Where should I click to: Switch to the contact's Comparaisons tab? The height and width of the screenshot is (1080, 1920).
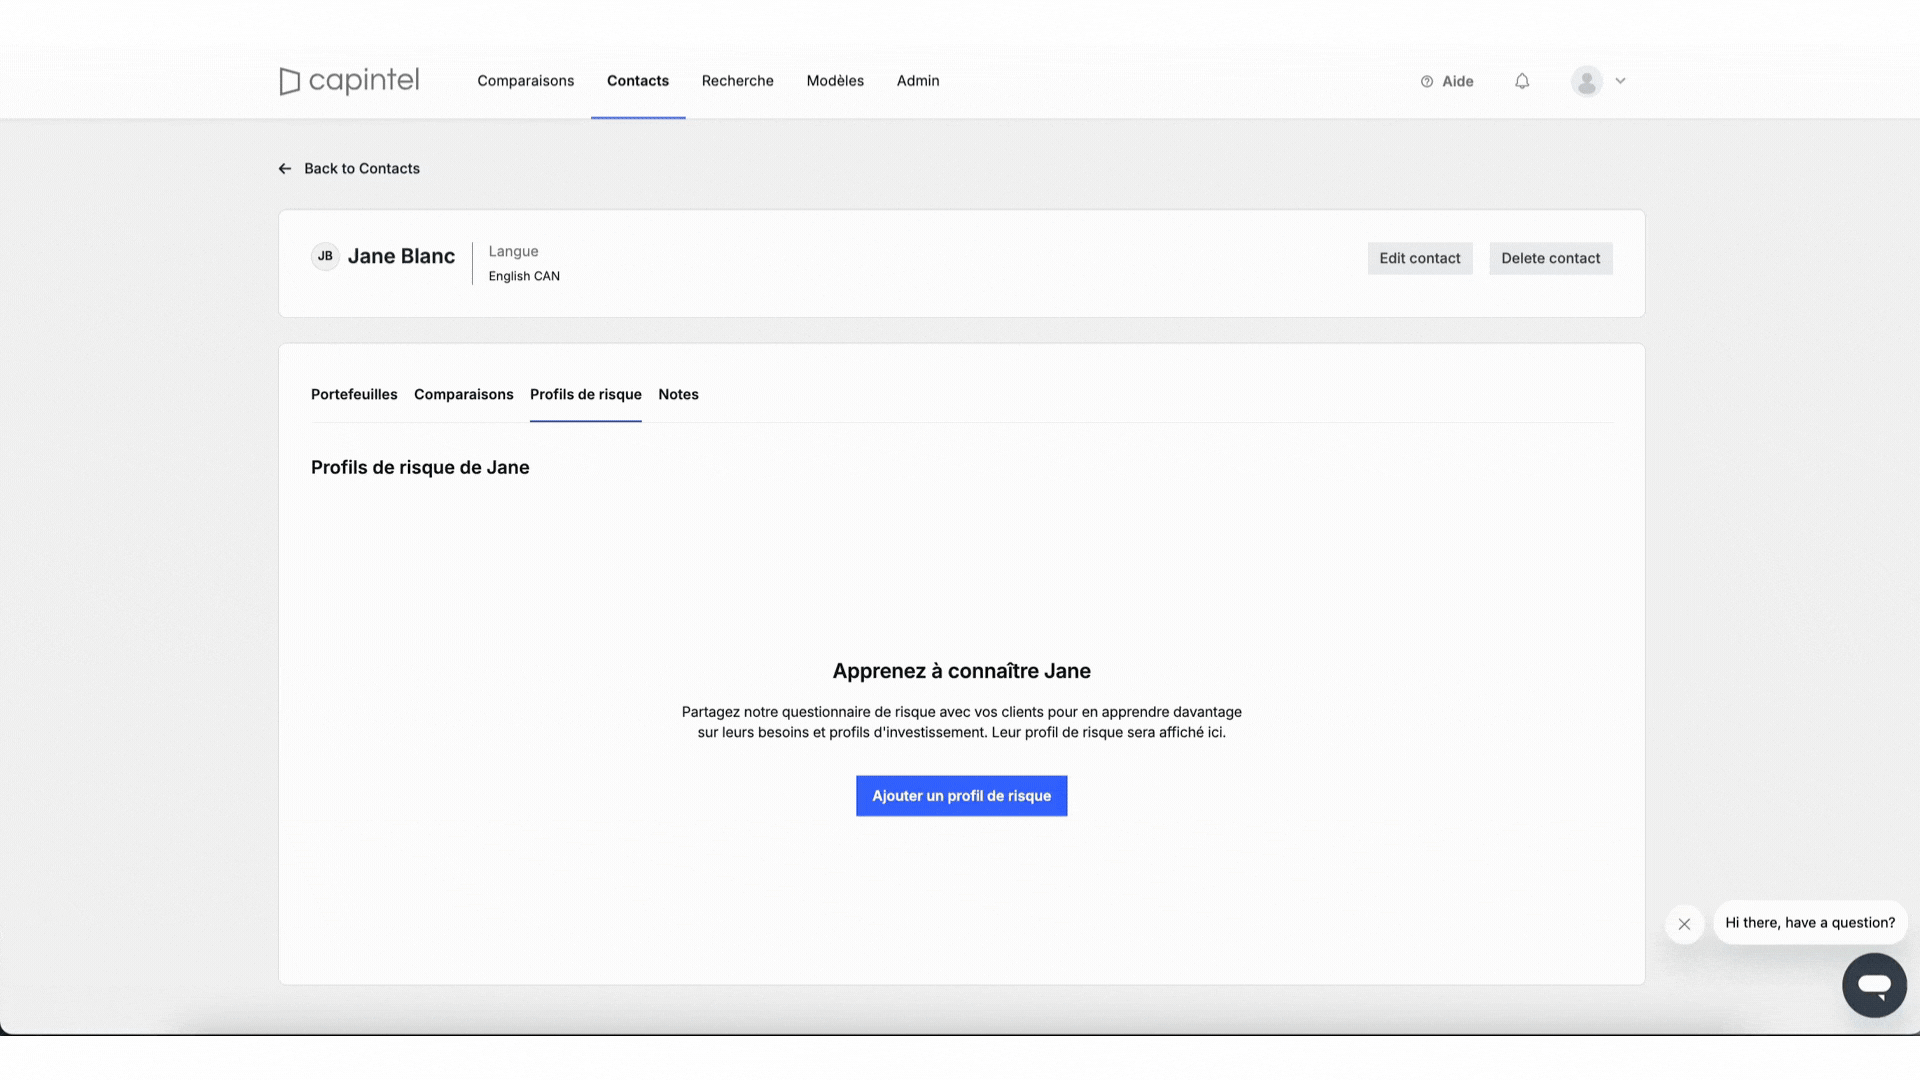point(464,394)
